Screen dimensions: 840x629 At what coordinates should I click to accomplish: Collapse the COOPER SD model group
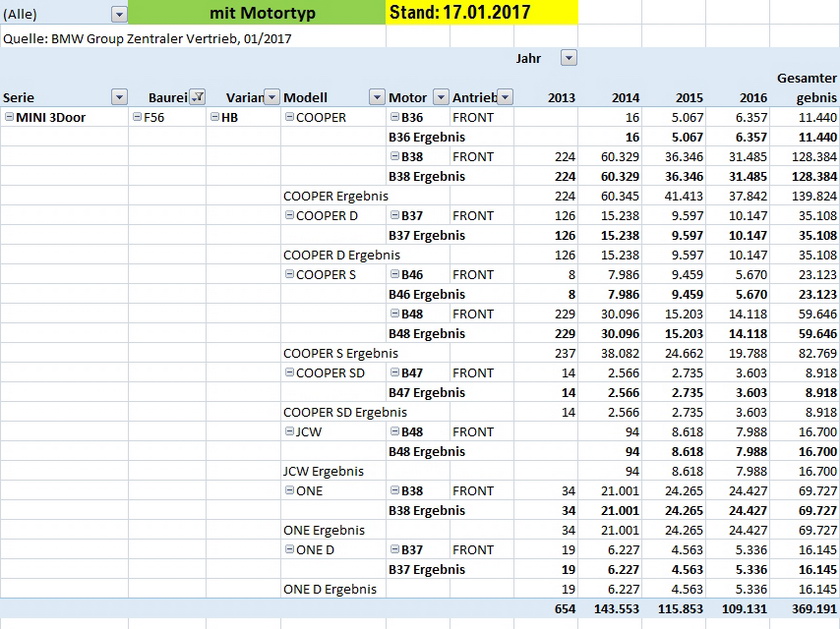pyautogui.click(x=289, y=372)
